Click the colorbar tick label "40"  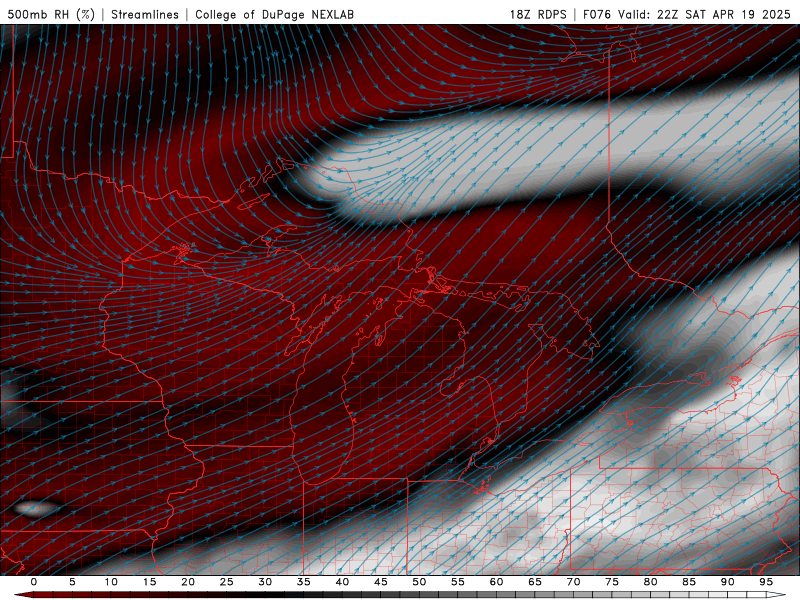342,582
